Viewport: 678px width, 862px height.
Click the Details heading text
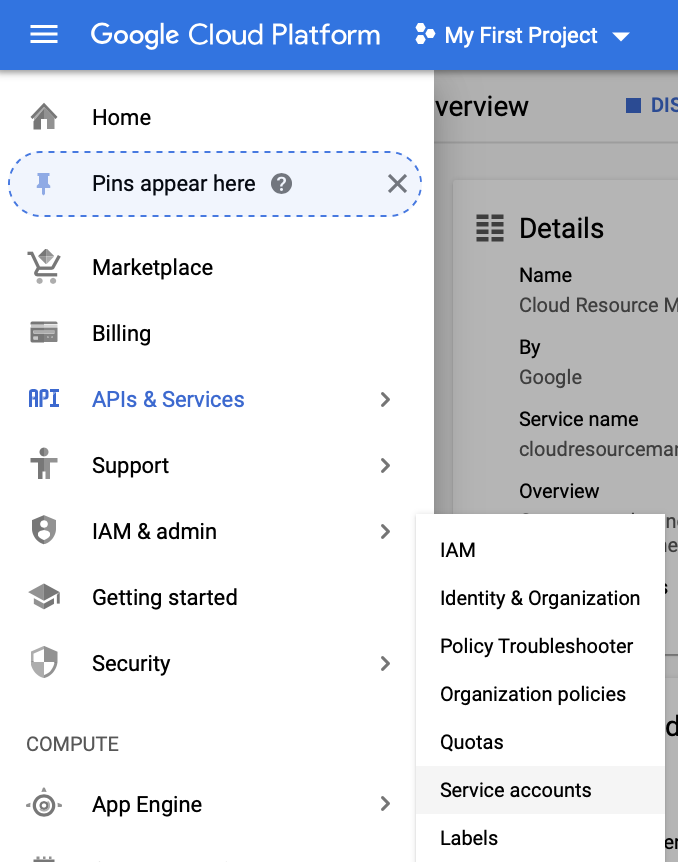pyautogui.click(x=561, y=228)
